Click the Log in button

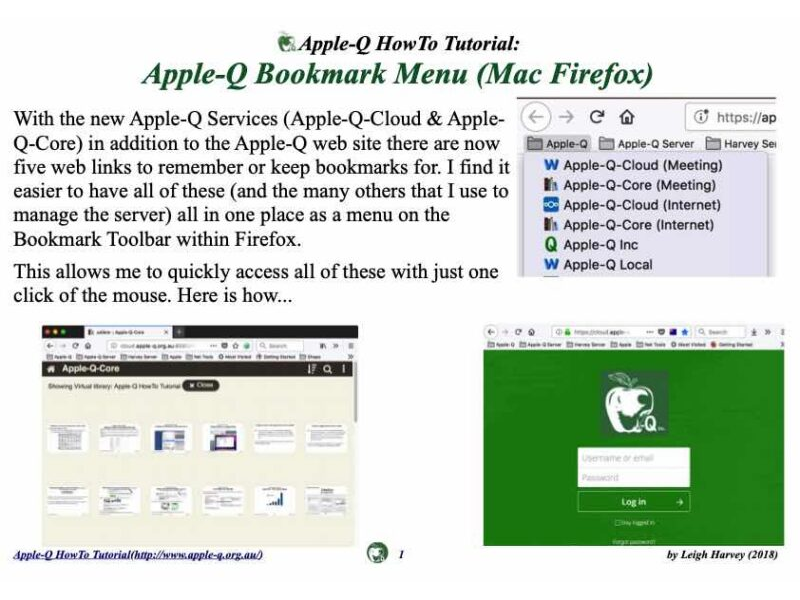(634, 502)
